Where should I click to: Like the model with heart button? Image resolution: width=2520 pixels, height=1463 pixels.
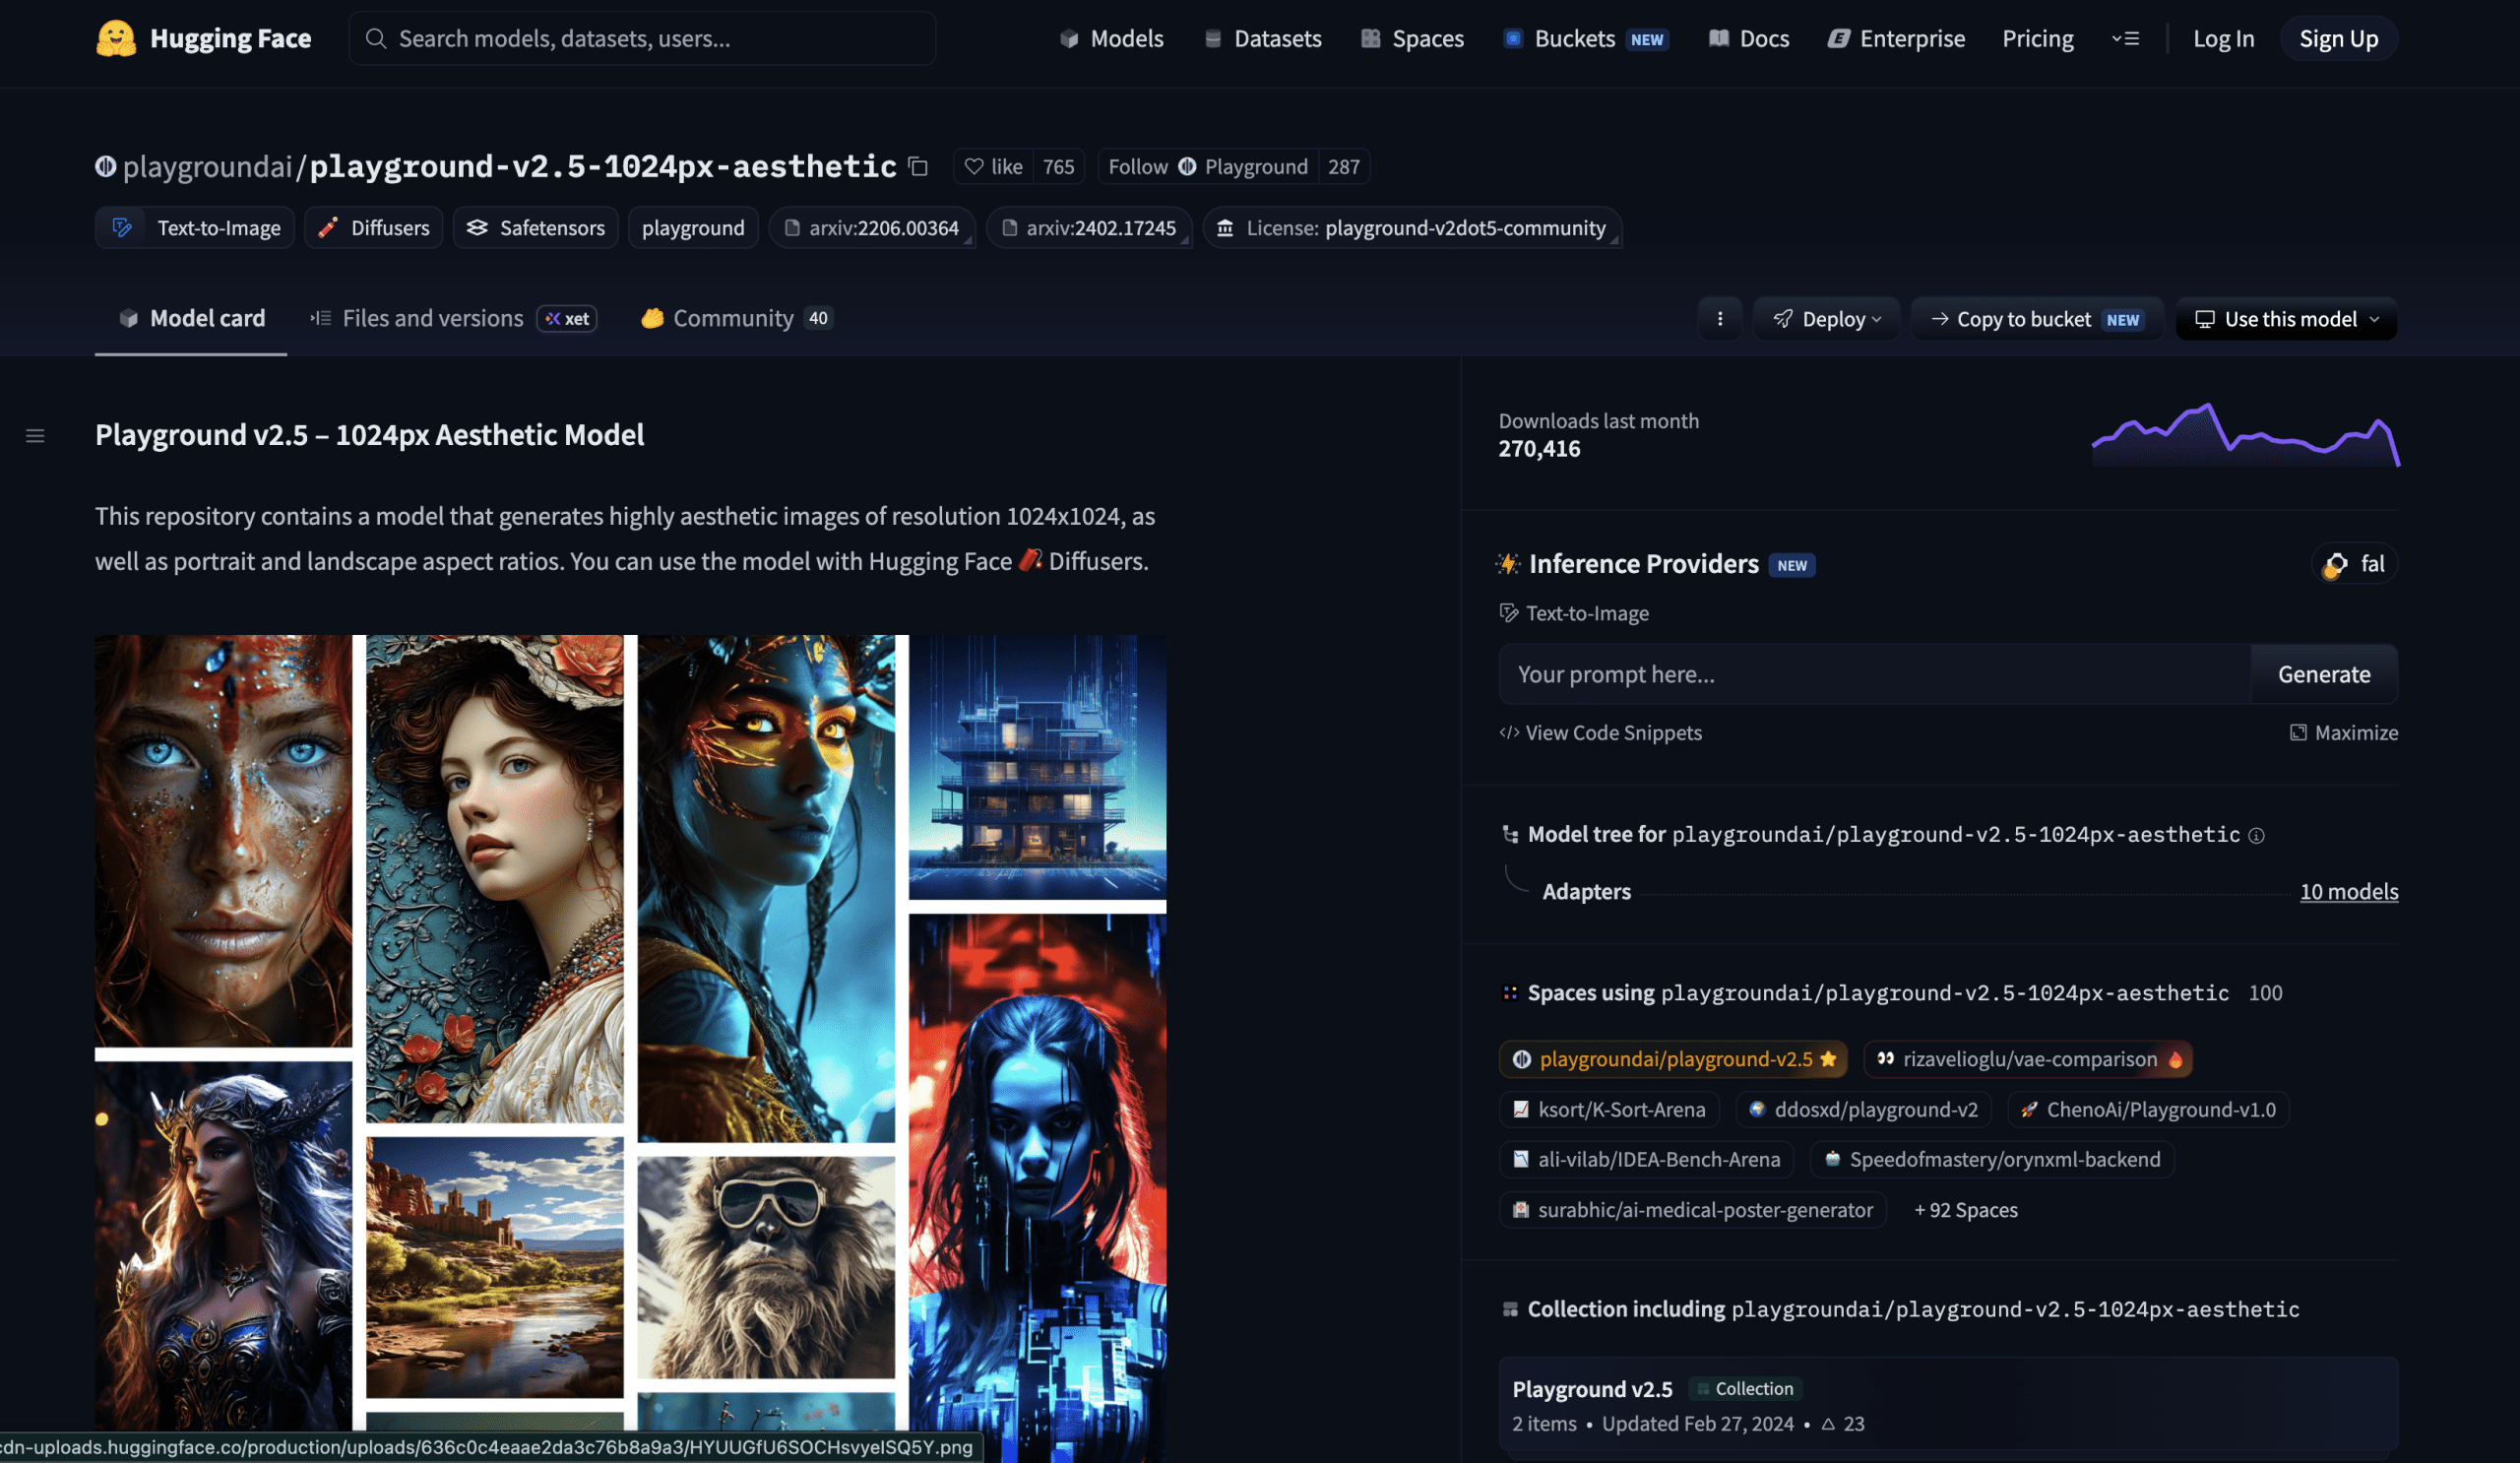coord(993,166)
